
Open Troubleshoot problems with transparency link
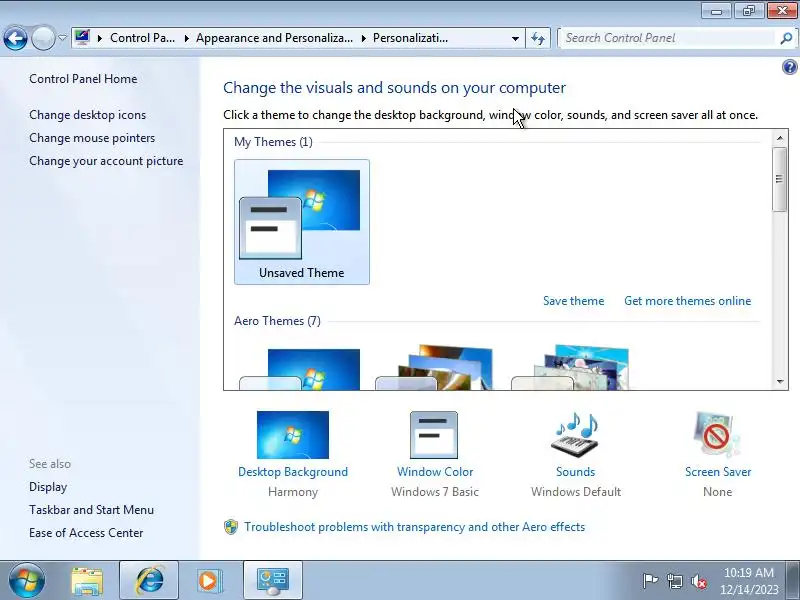(x=414, y=527)
